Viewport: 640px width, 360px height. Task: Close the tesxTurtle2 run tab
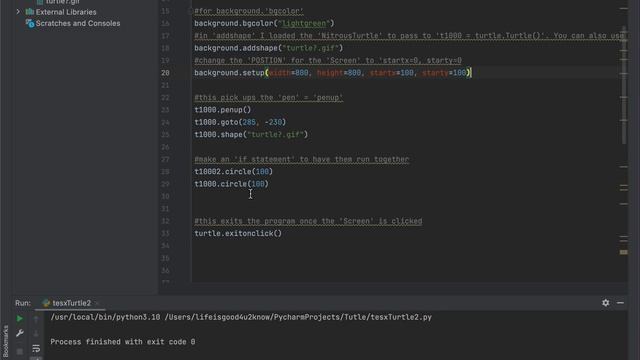pyautogui.click(x=97, y=303)
